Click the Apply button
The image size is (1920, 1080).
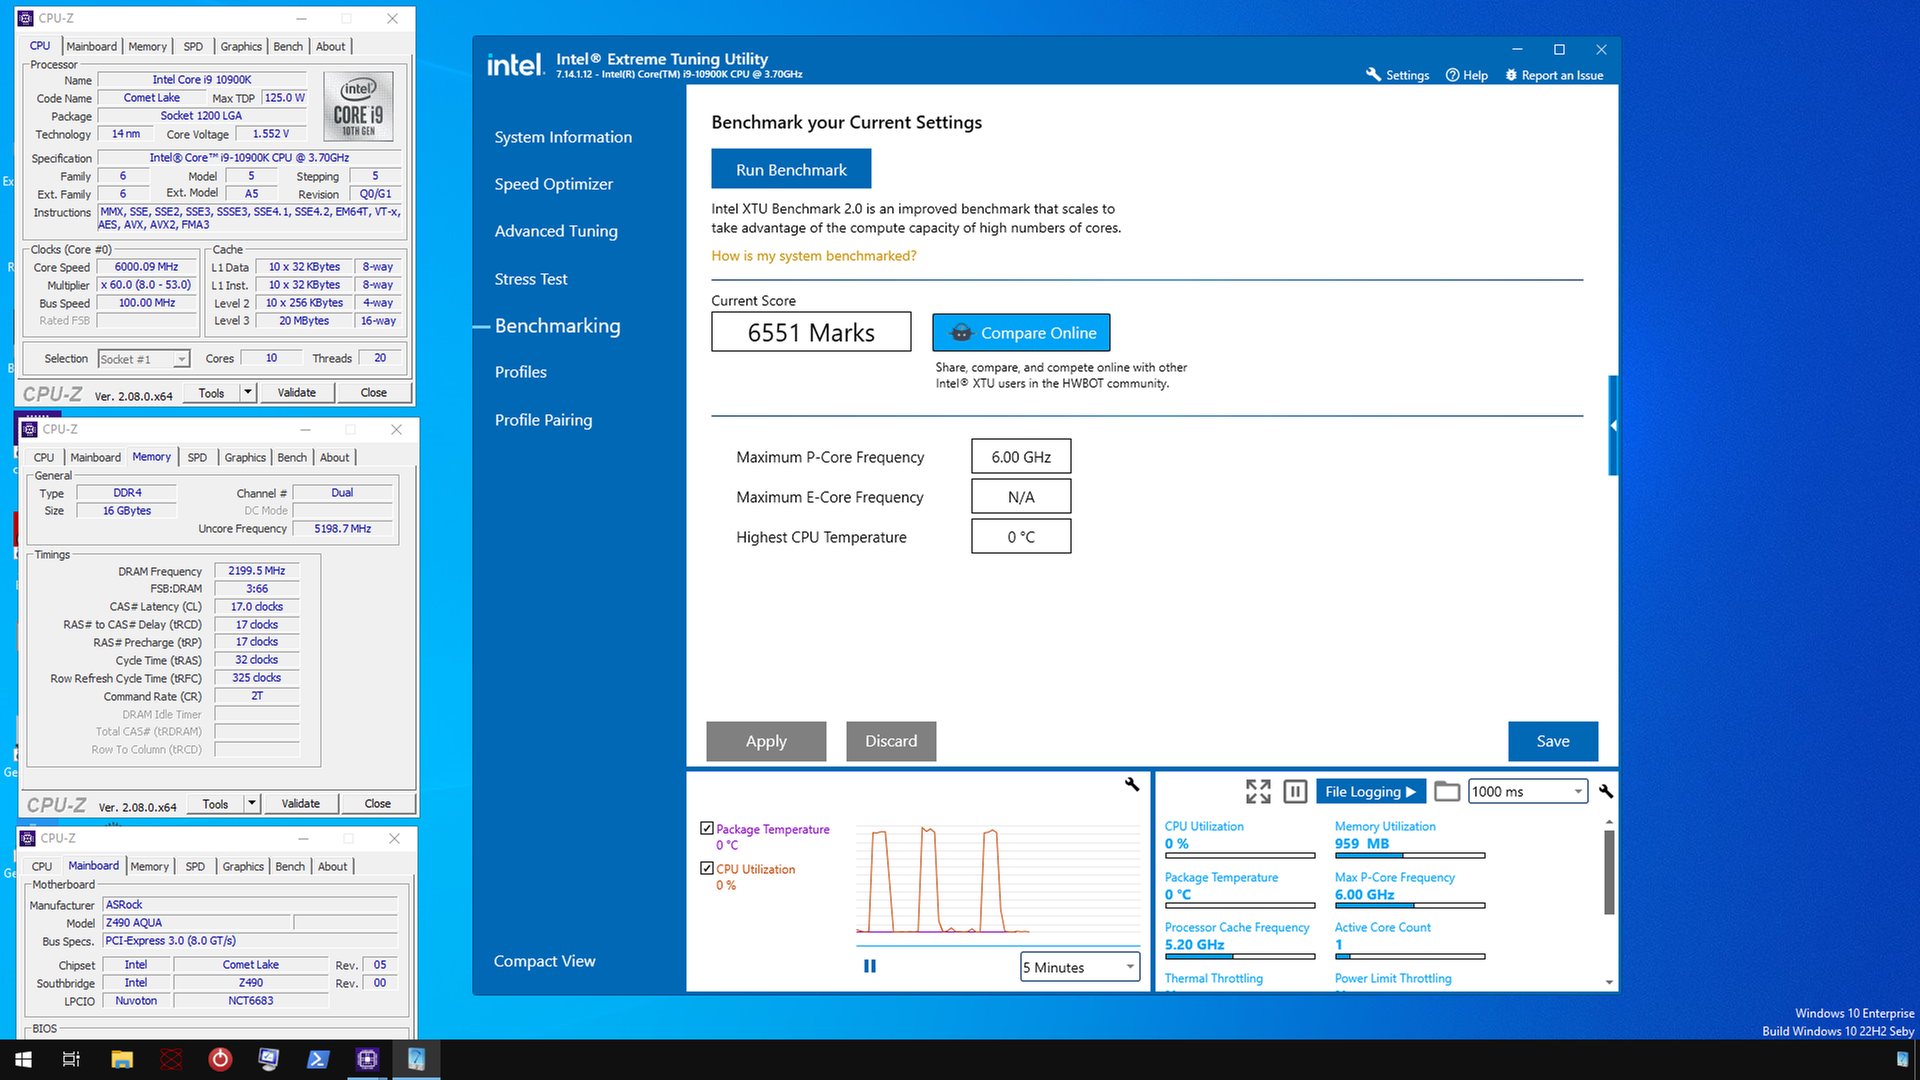tap(766, 741)
